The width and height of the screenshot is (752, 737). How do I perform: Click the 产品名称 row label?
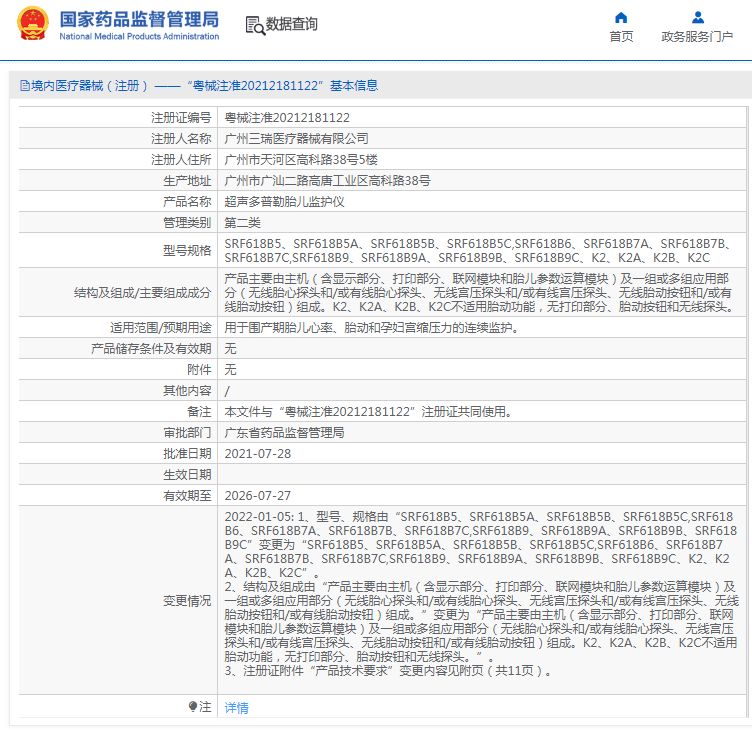click(187, 202)
